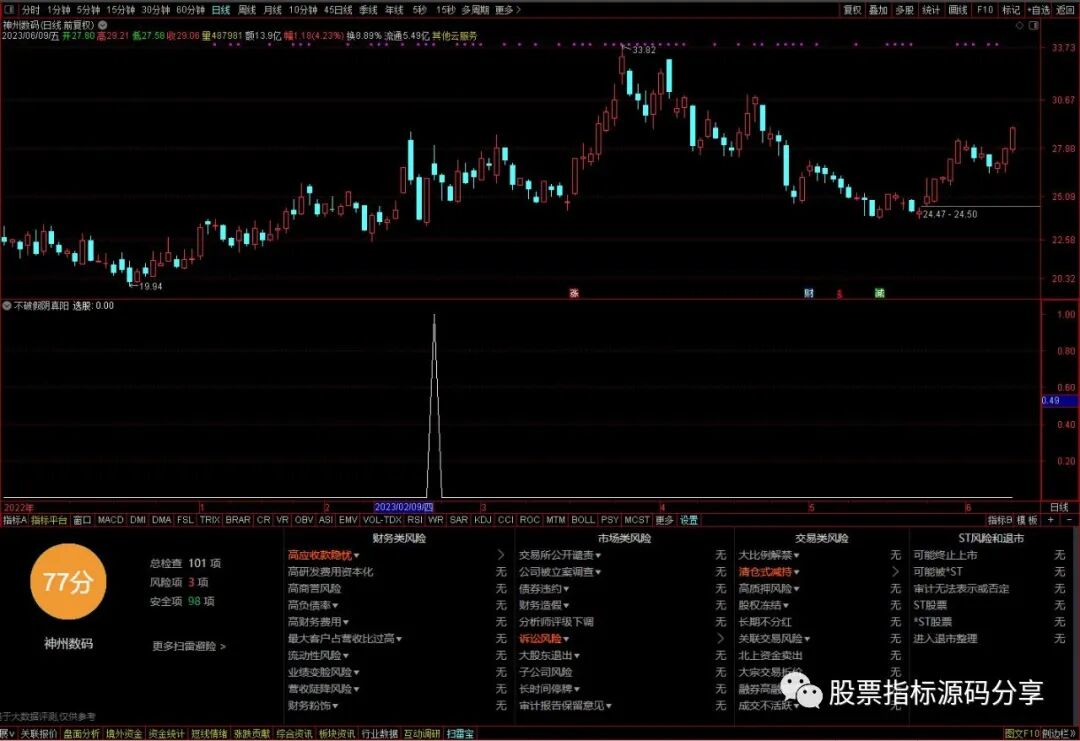Screen dimensions: 1080x741
Task: Click the 77分 score circle
Action: (68, 582)
